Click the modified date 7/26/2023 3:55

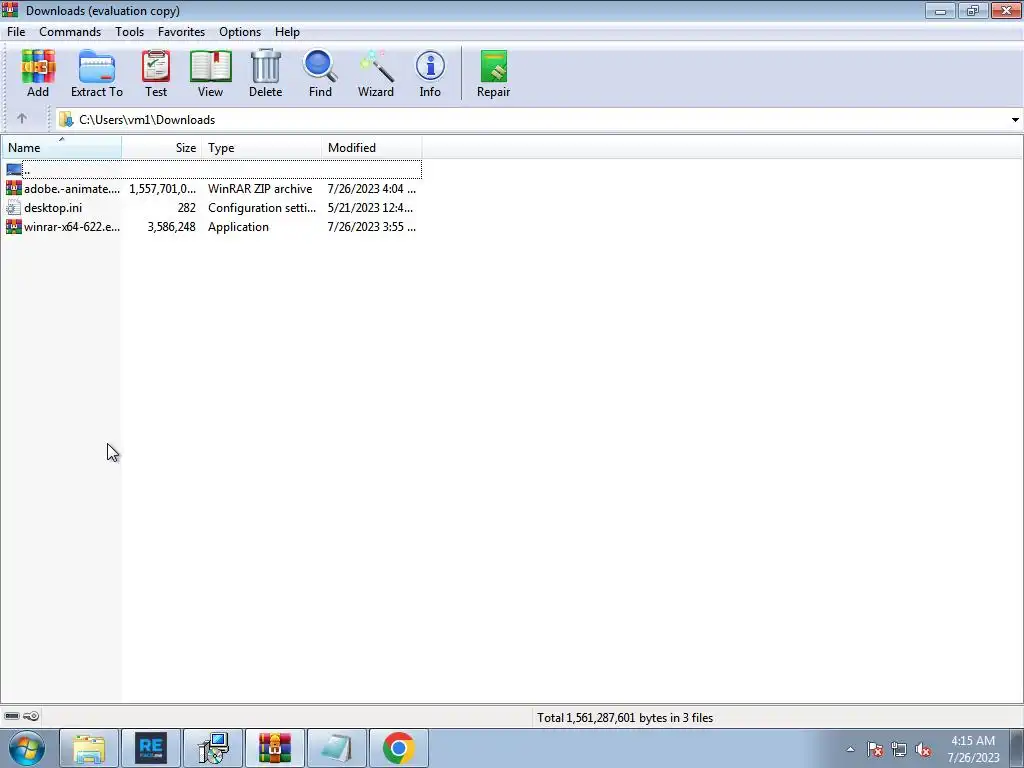pos(372,227)
